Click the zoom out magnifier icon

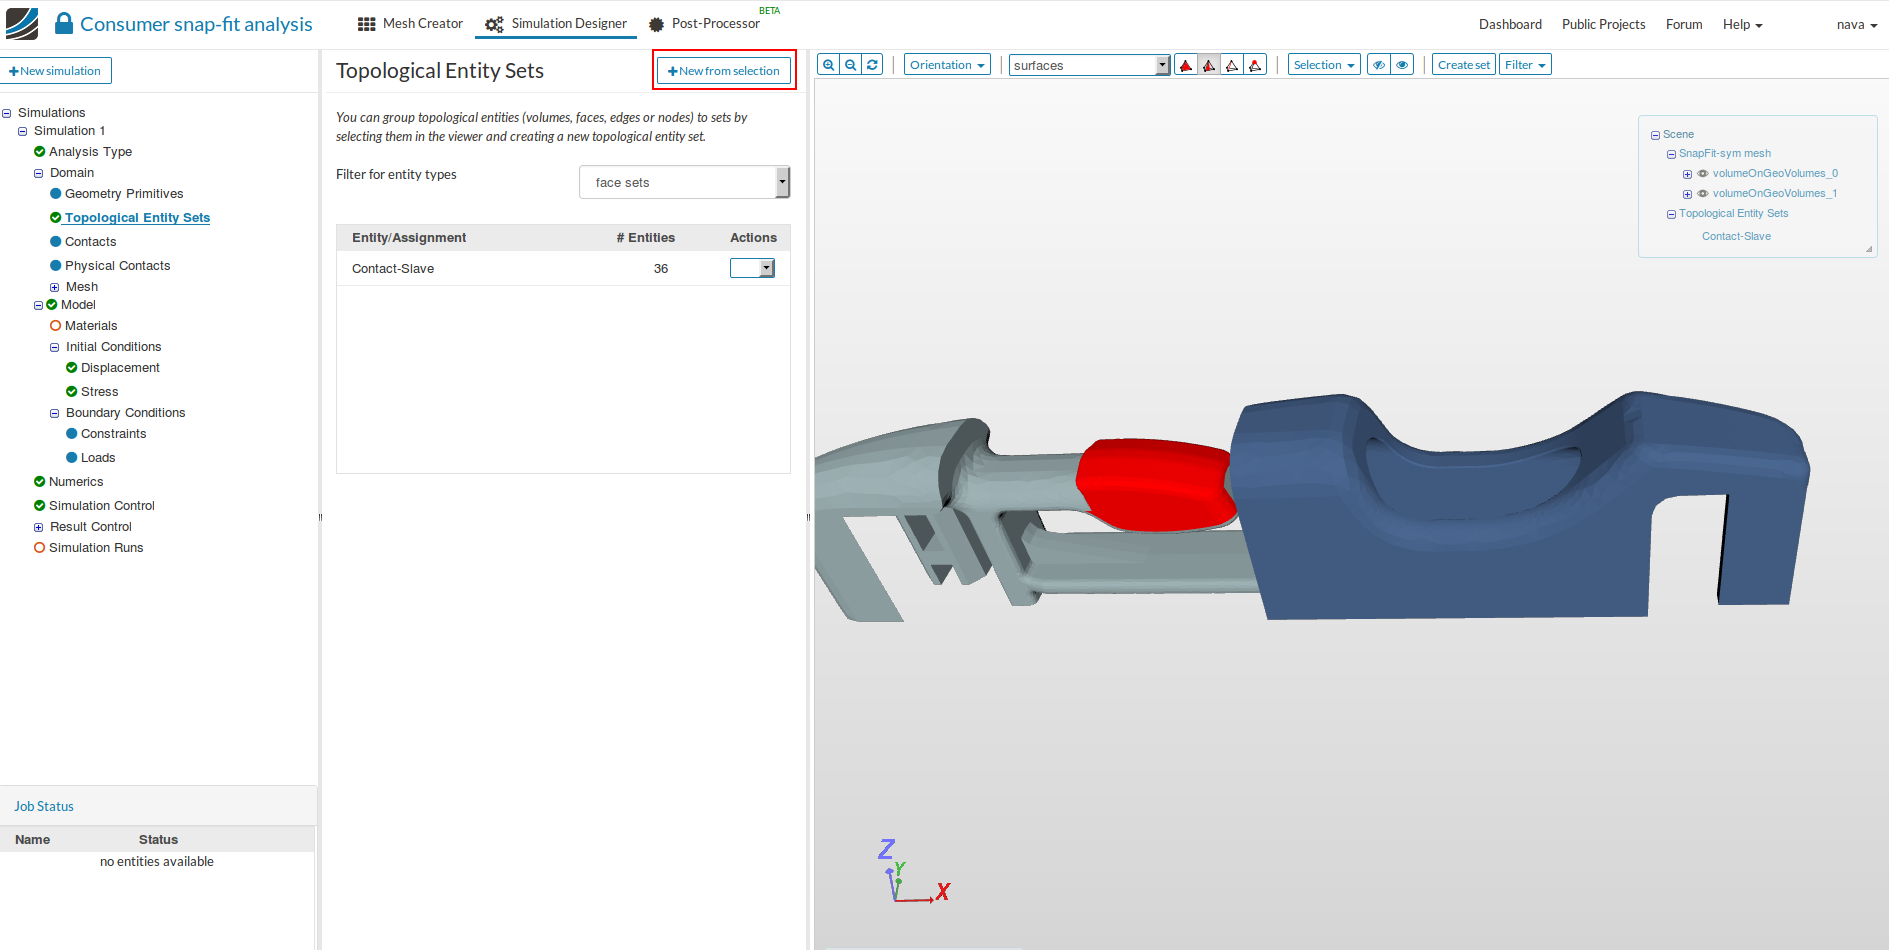(850, 65)
